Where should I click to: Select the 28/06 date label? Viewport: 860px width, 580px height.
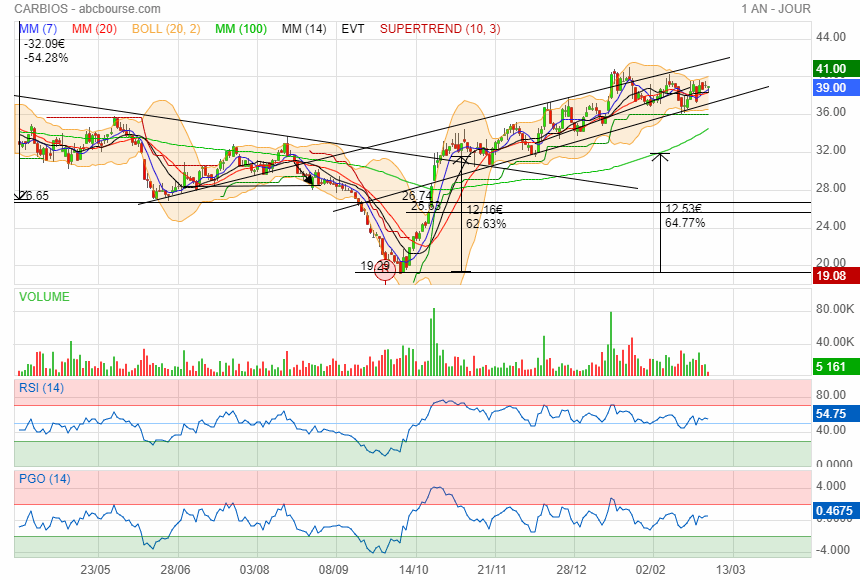coord(176,570)
